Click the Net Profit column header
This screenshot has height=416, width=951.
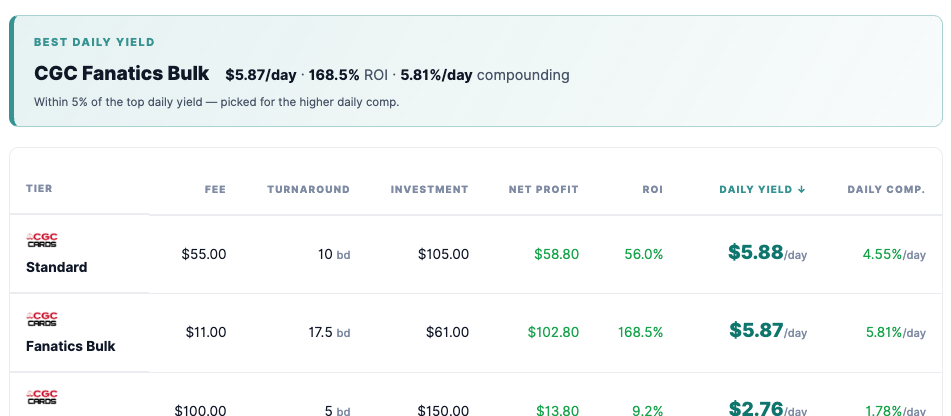[x=543, y=189]
